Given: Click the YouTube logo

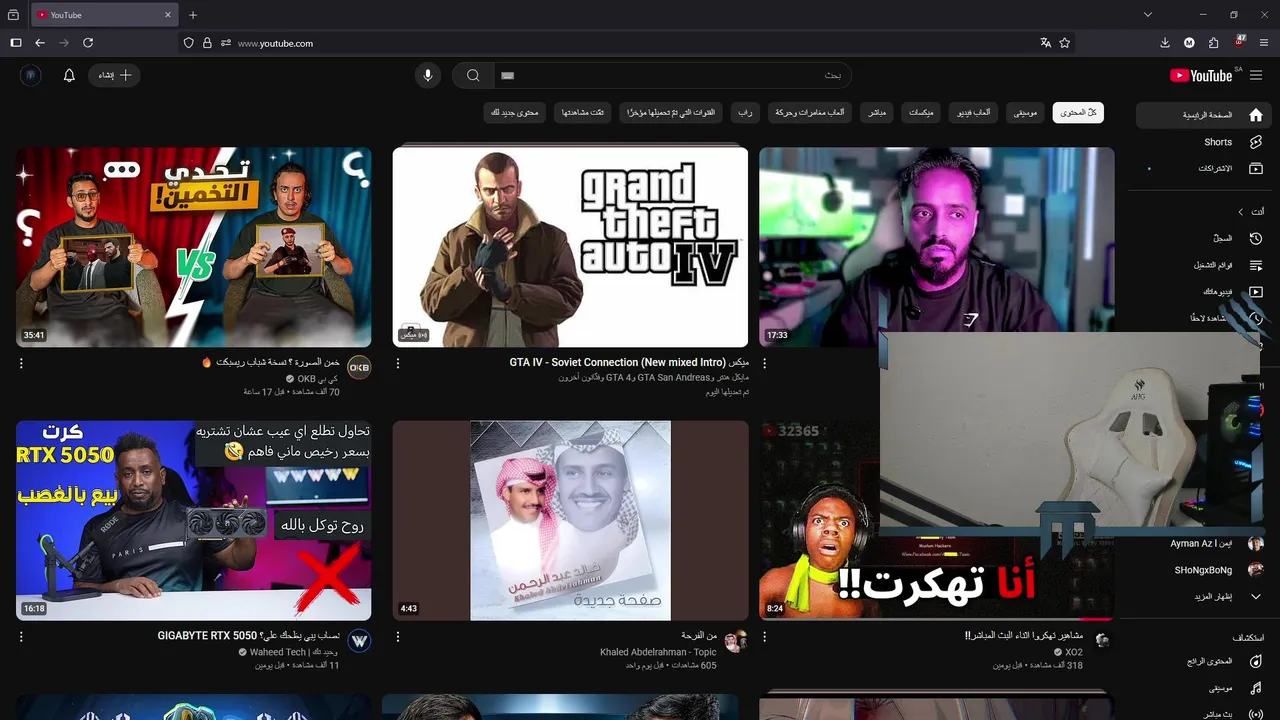Looking at the screenshot, I should tap(1201, 75).
